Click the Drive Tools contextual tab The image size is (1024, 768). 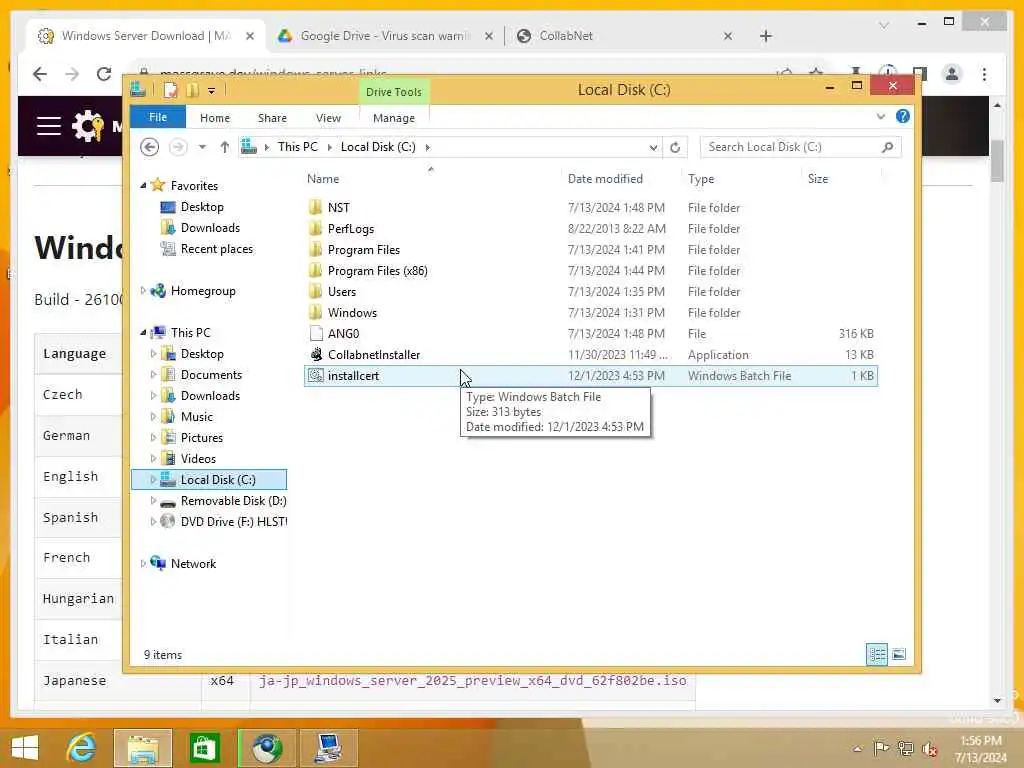pyautogui.click(x=393, y=91)
